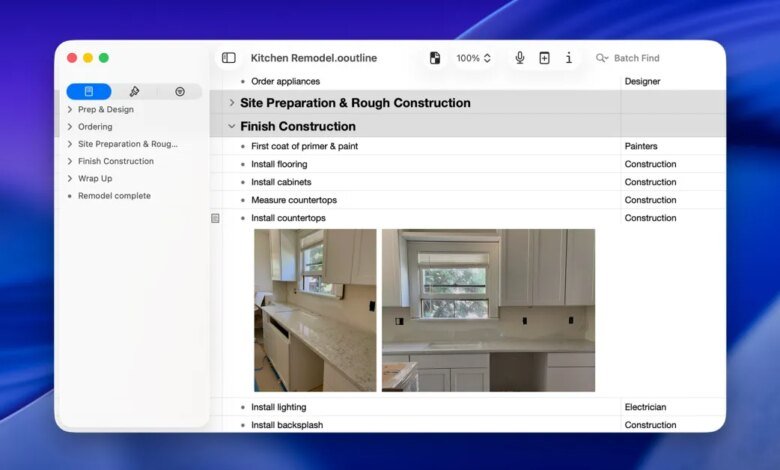Select the right kitchen window photo
This screenshot has height=470, width=780.
pos(488,310)
